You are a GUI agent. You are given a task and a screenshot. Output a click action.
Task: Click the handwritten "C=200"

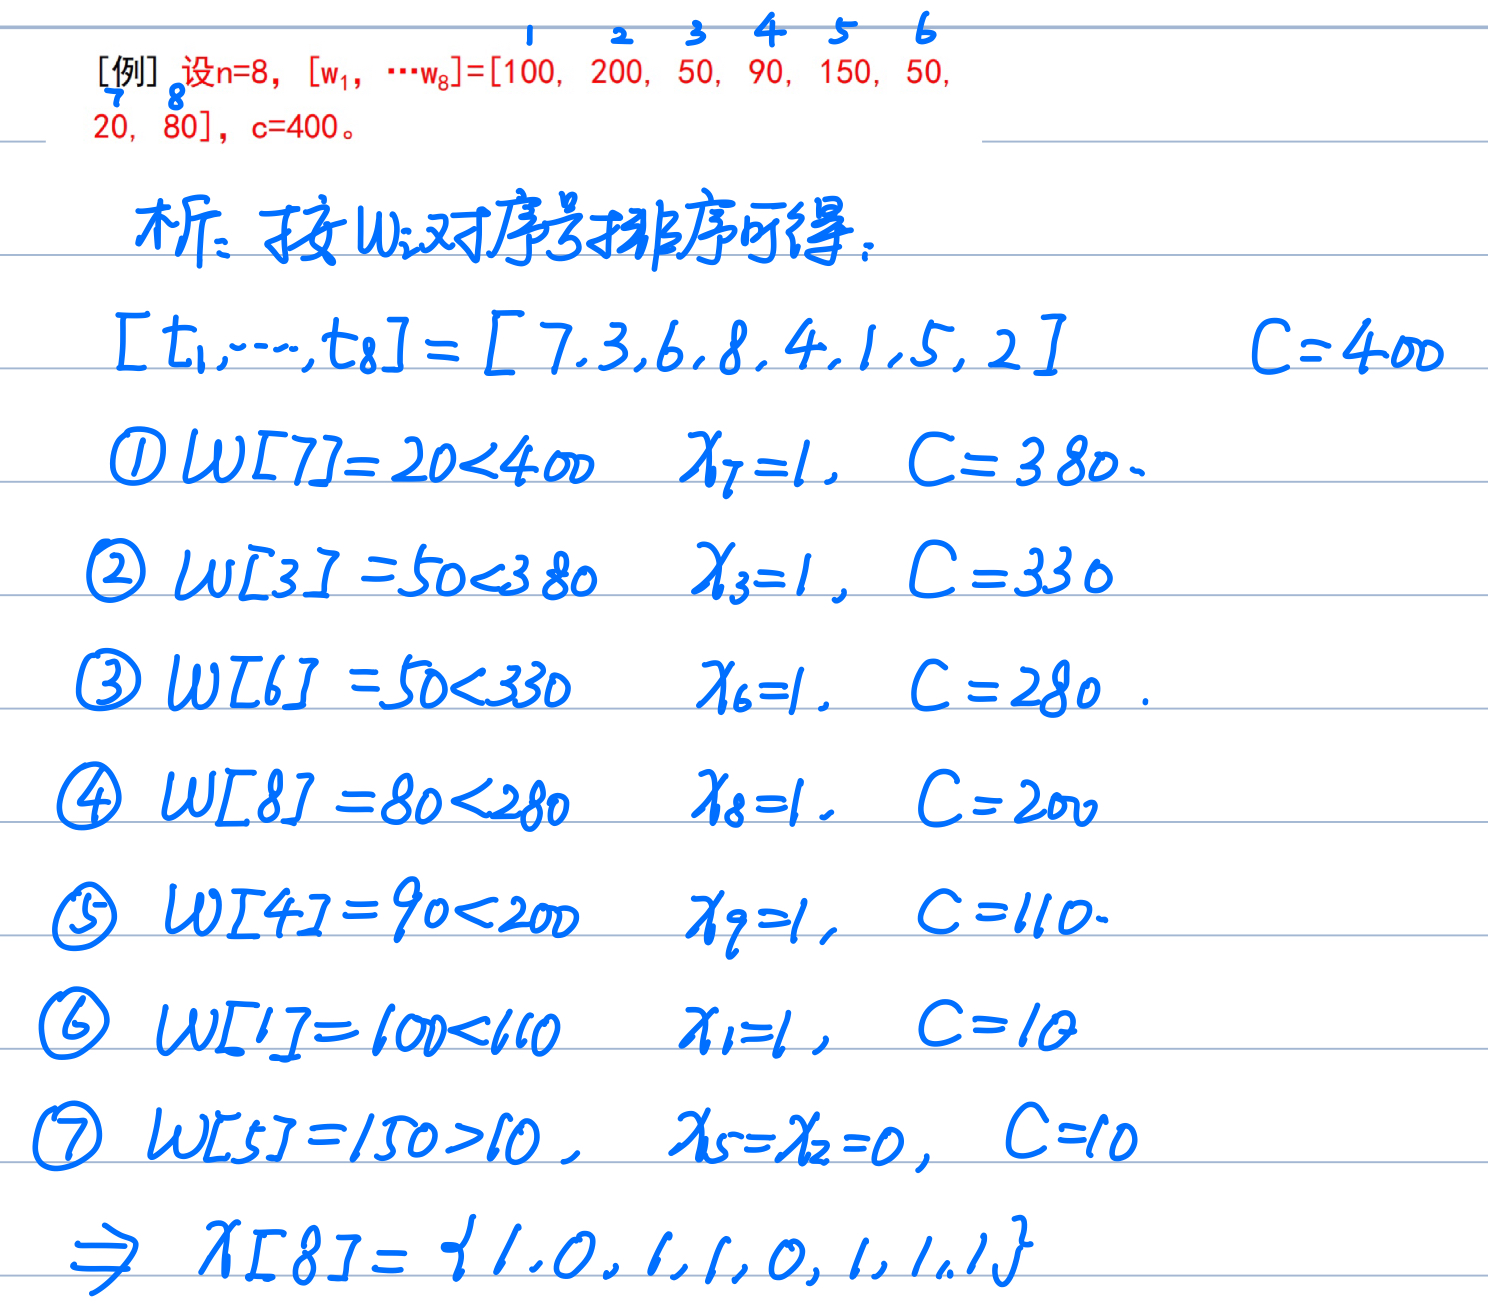tap(1008, 800)
